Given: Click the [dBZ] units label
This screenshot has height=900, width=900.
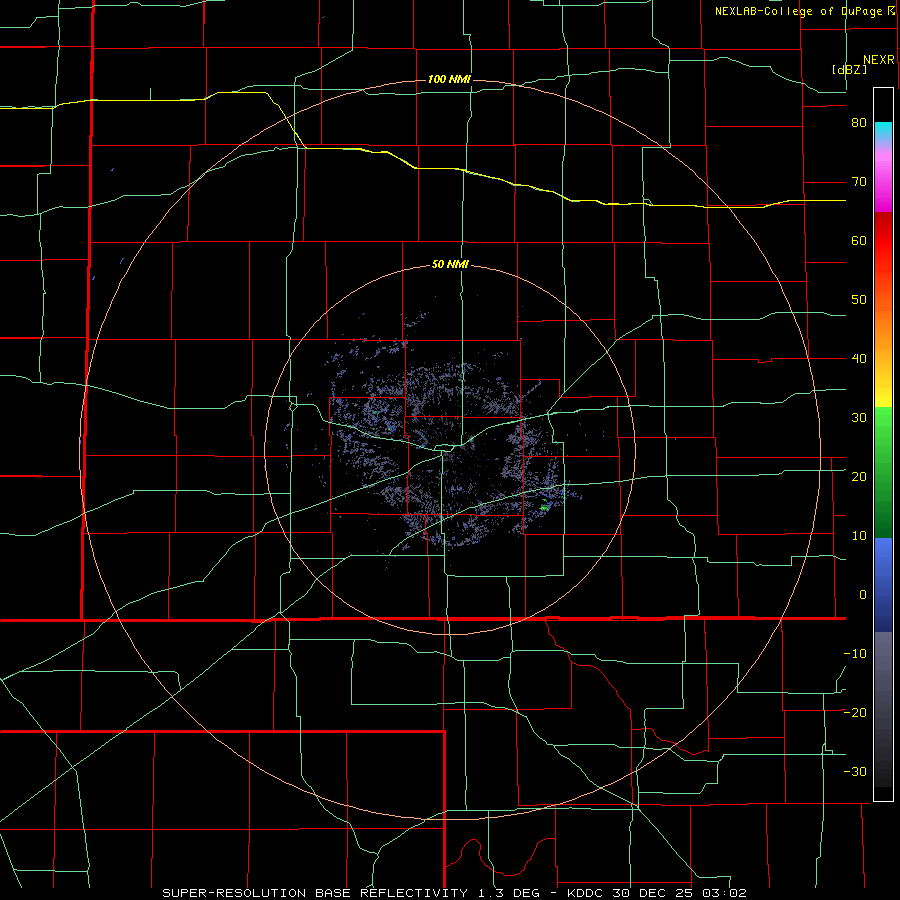Looking at the screenshot, I should pos(849,70).
